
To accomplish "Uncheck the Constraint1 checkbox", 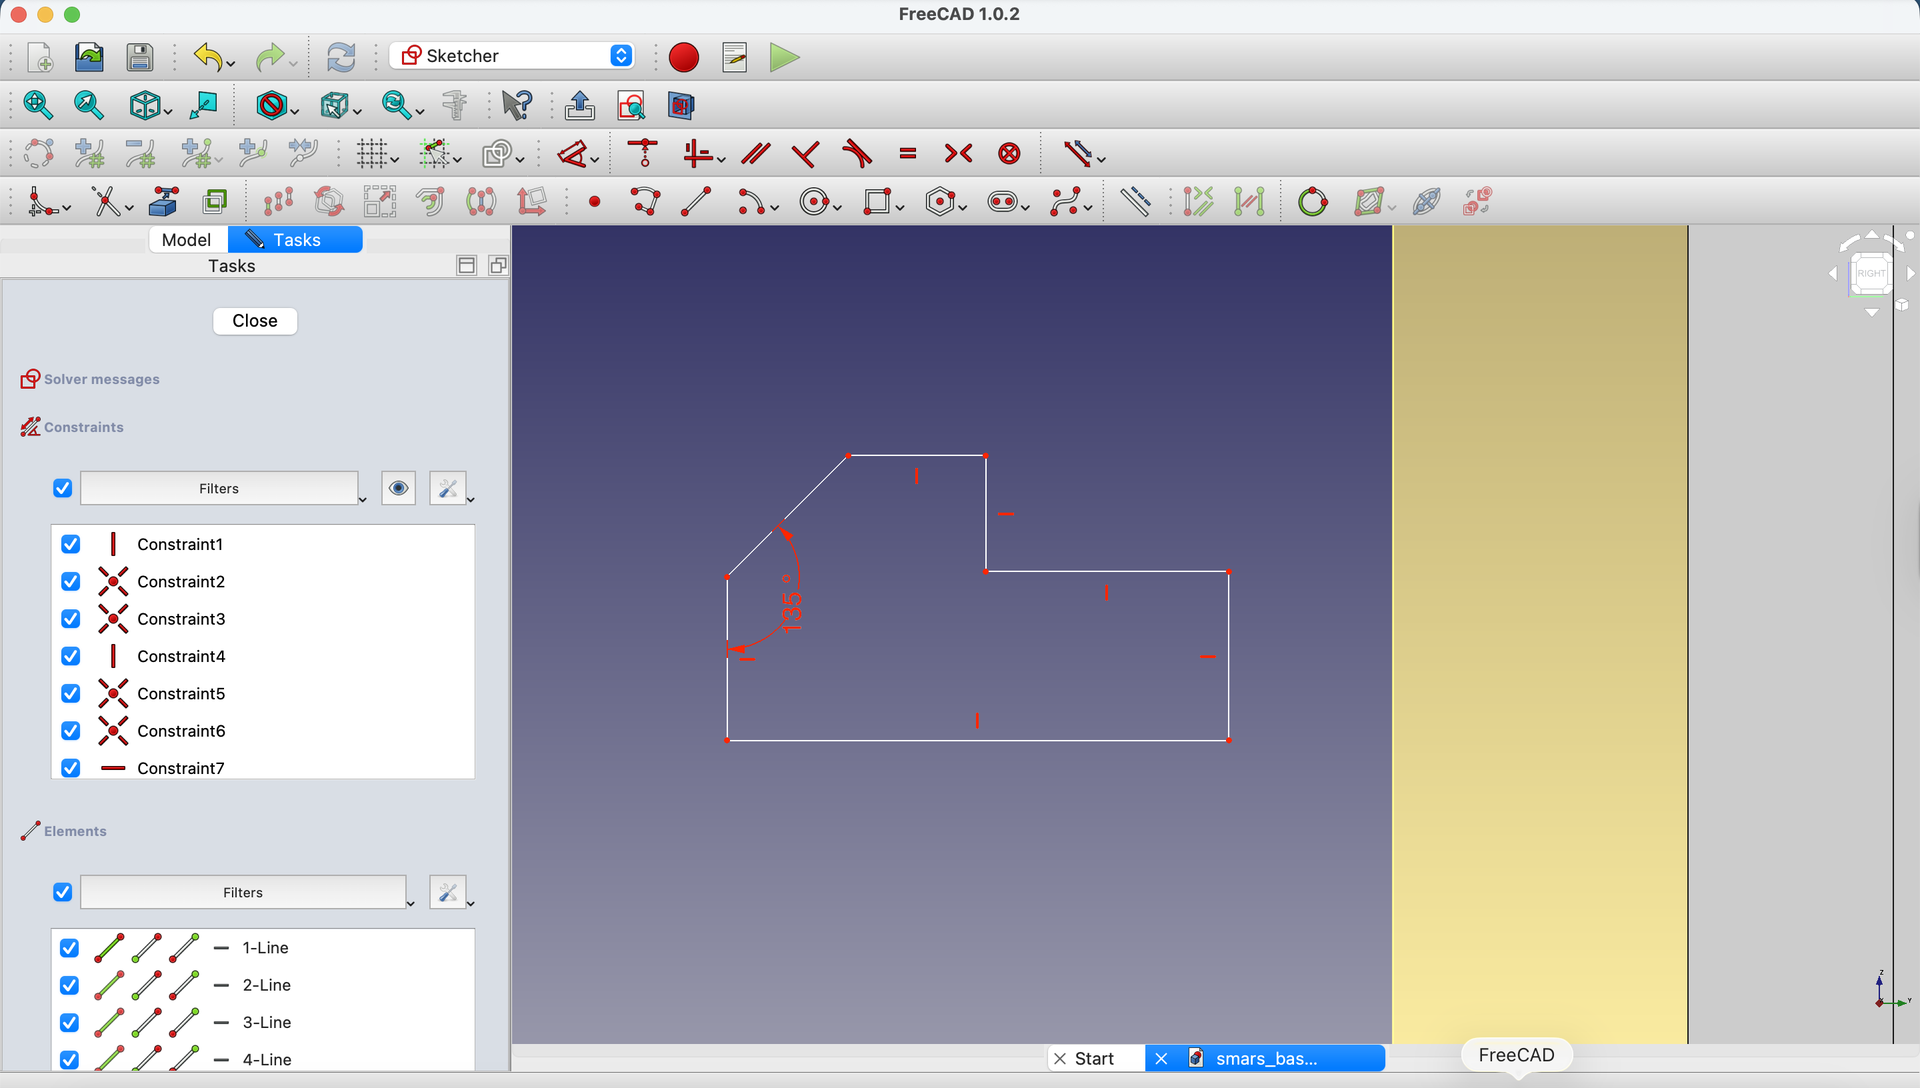I will pyautogui.click(x=71, y=544).
